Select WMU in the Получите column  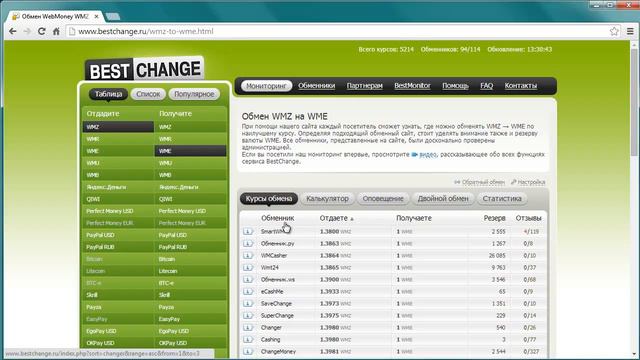[190, 163]
